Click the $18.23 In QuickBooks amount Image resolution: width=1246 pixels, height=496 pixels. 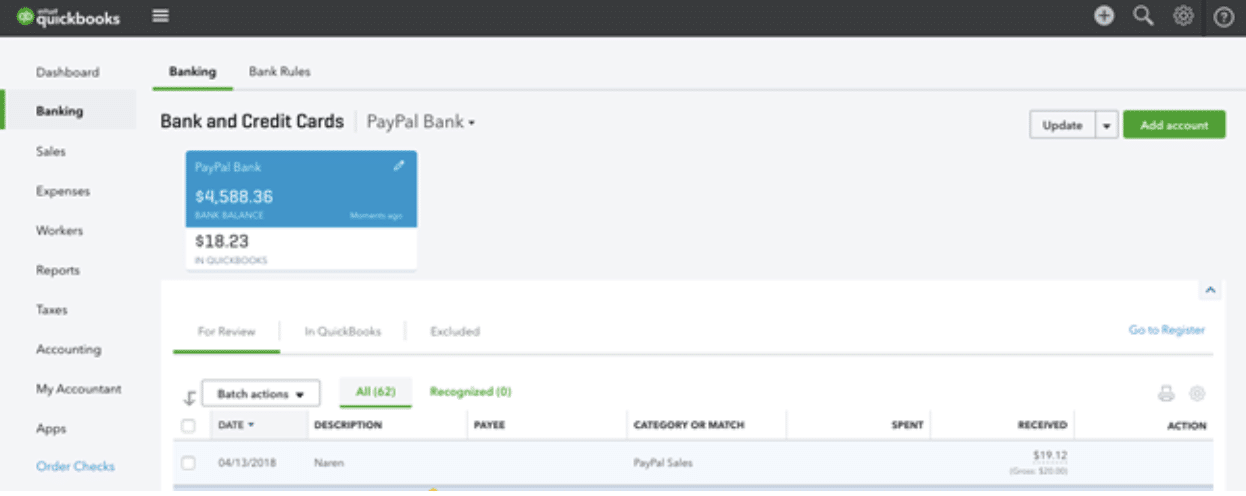click(x=221, y=241)
